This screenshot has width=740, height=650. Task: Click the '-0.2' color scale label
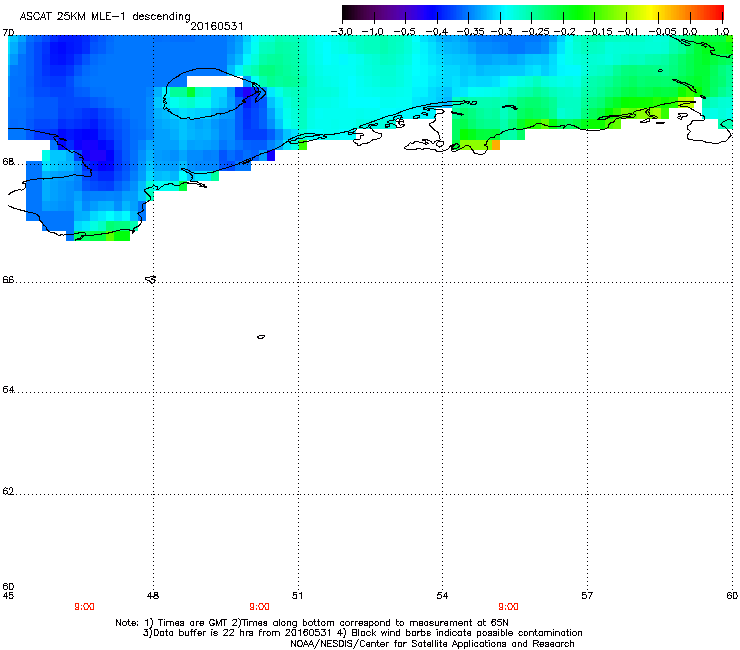564,31
